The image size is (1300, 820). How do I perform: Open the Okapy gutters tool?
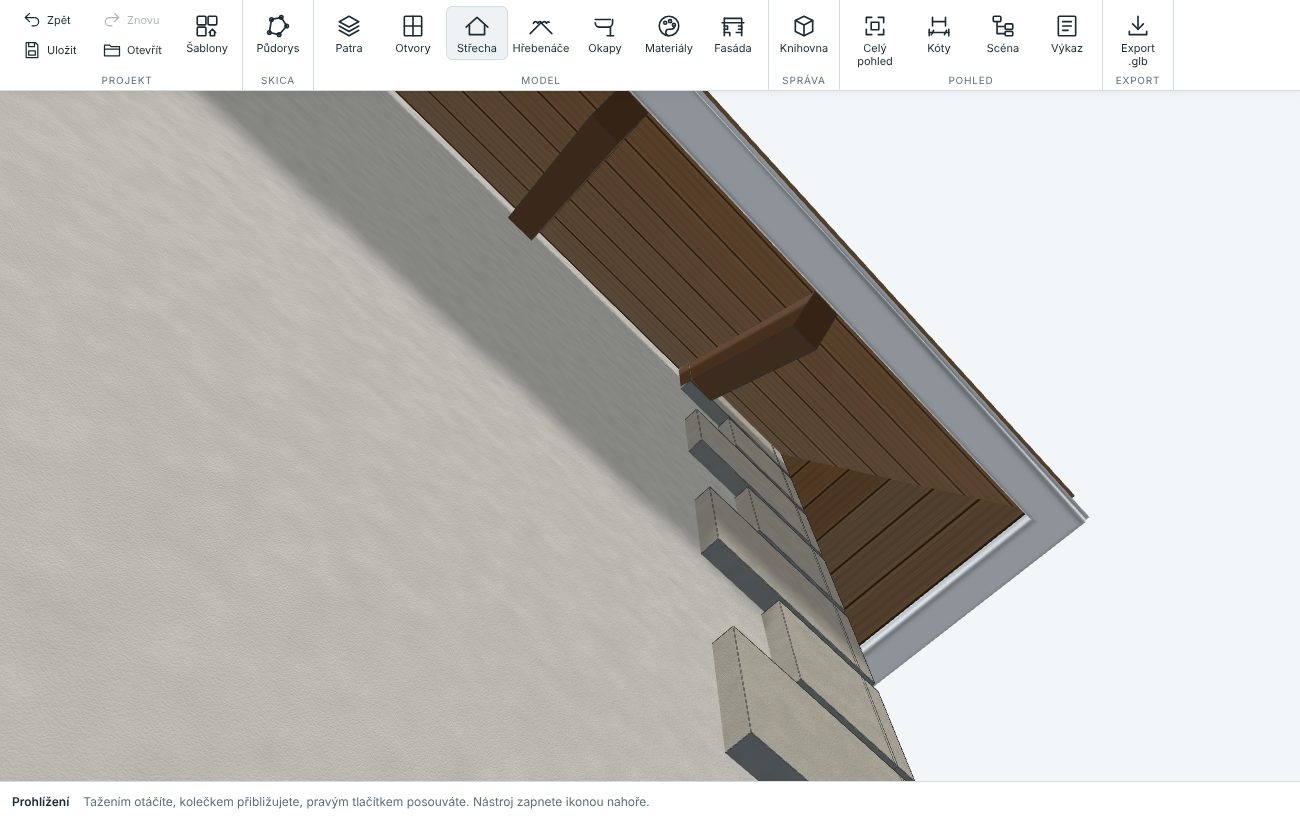pyautogui.click(x=605, y=33)
